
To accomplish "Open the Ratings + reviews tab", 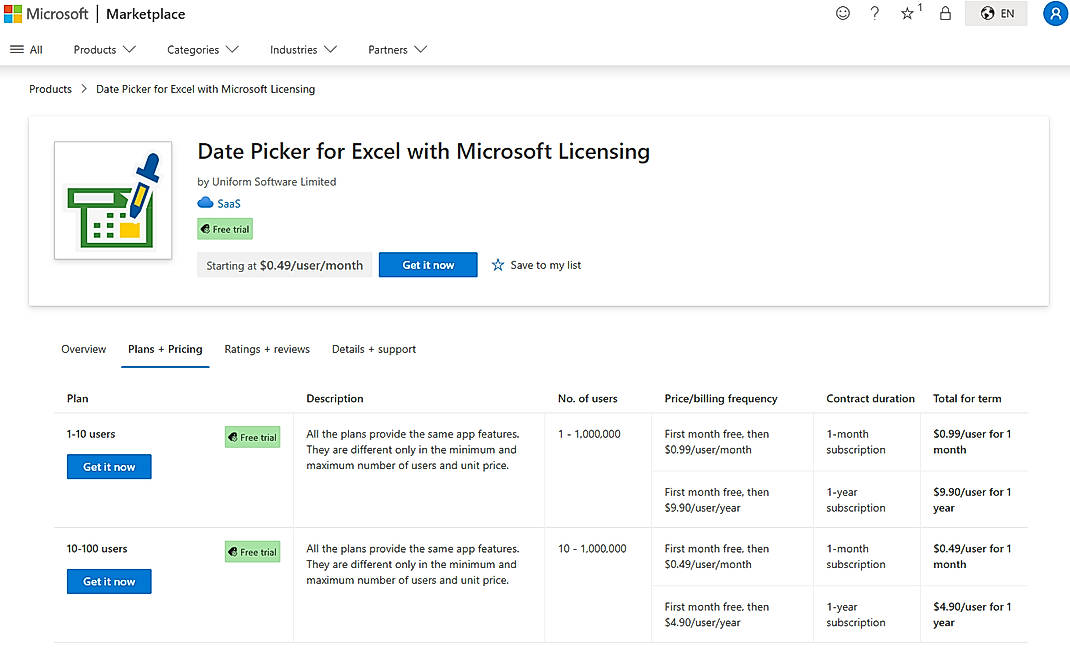I will click(x=267, y=349).
